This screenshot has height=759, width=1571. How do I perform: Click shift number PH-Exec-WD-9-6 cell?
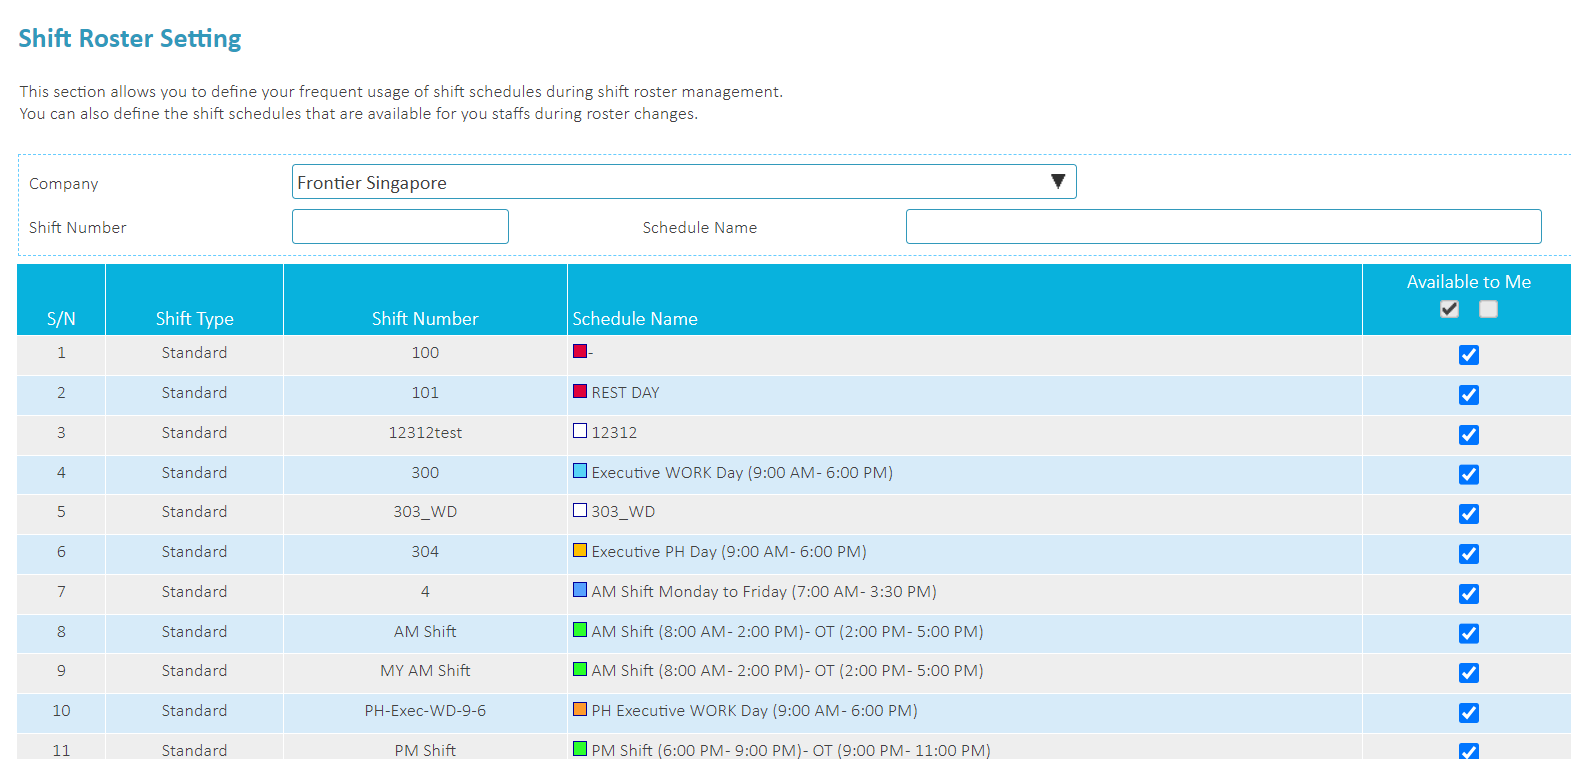[425, 711]
